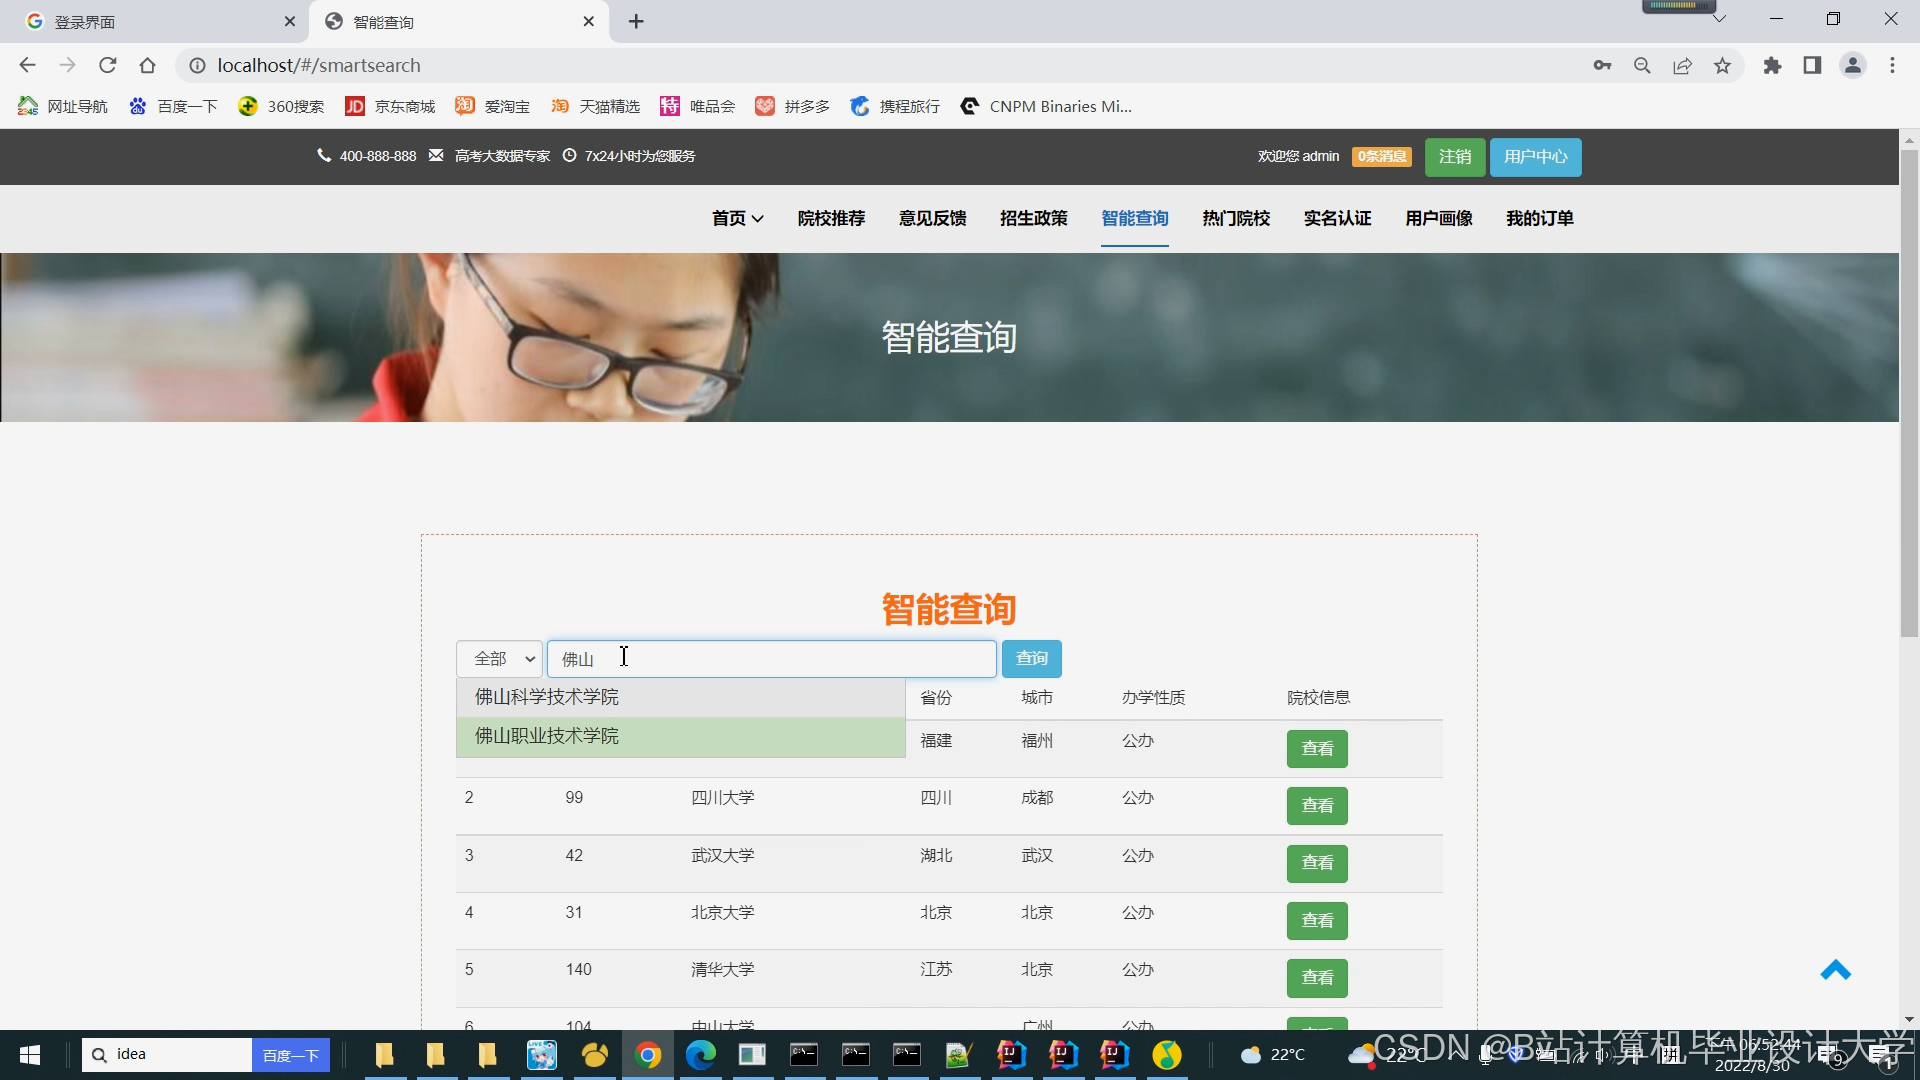Image resolution: width=1920 pixels, height=1080 pixels.
Task: Open the 全部 category dropdown
Action: 499,658
